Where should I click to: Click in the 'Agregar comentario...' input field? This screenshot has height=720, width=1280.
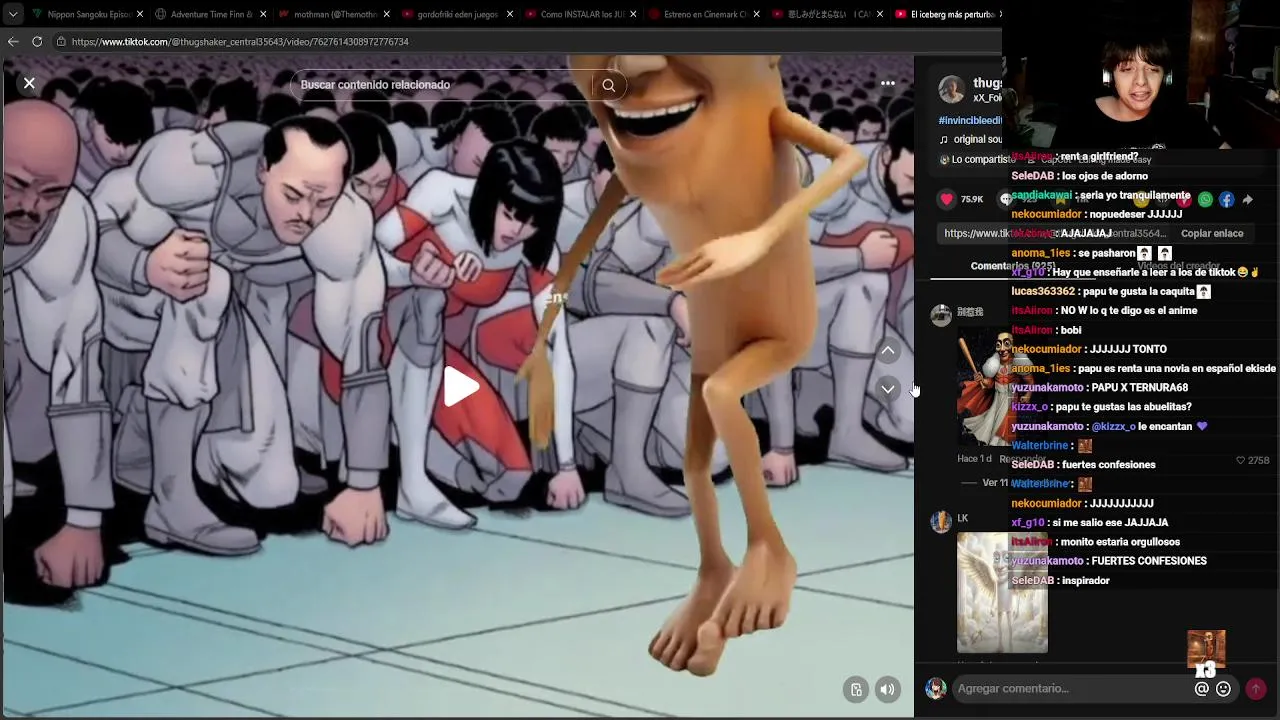click(1072, 688)
